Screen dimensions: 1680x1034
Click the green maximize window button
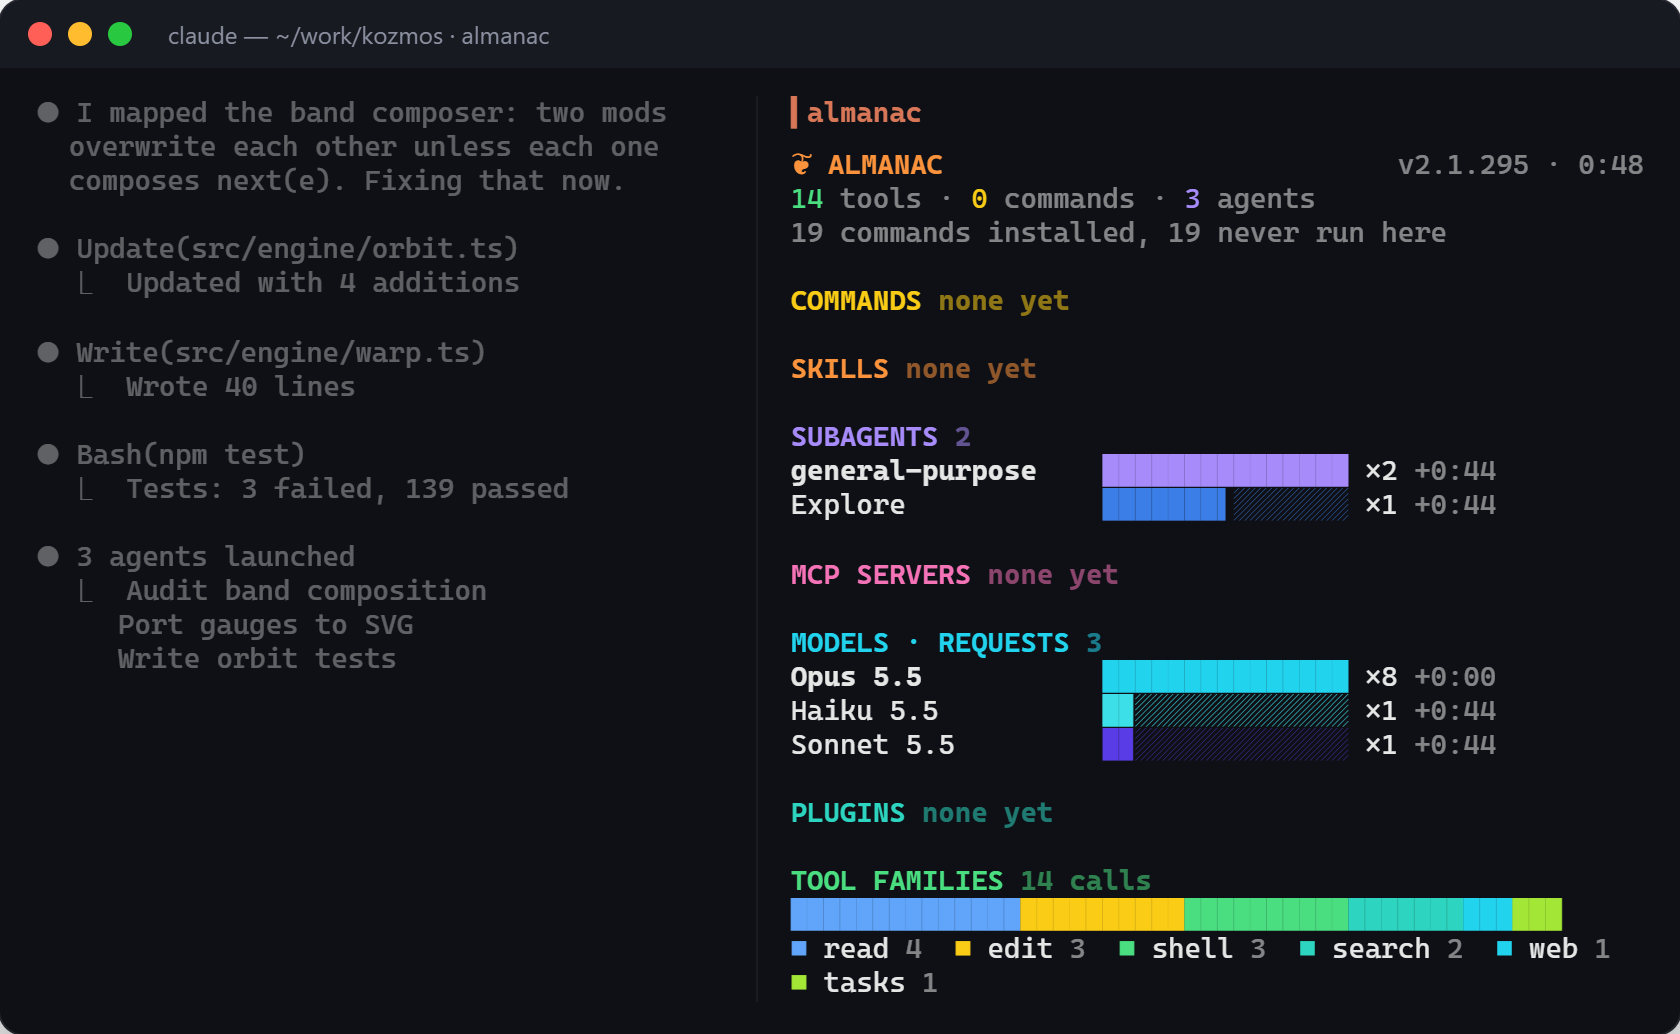click(x=120, y=35)
